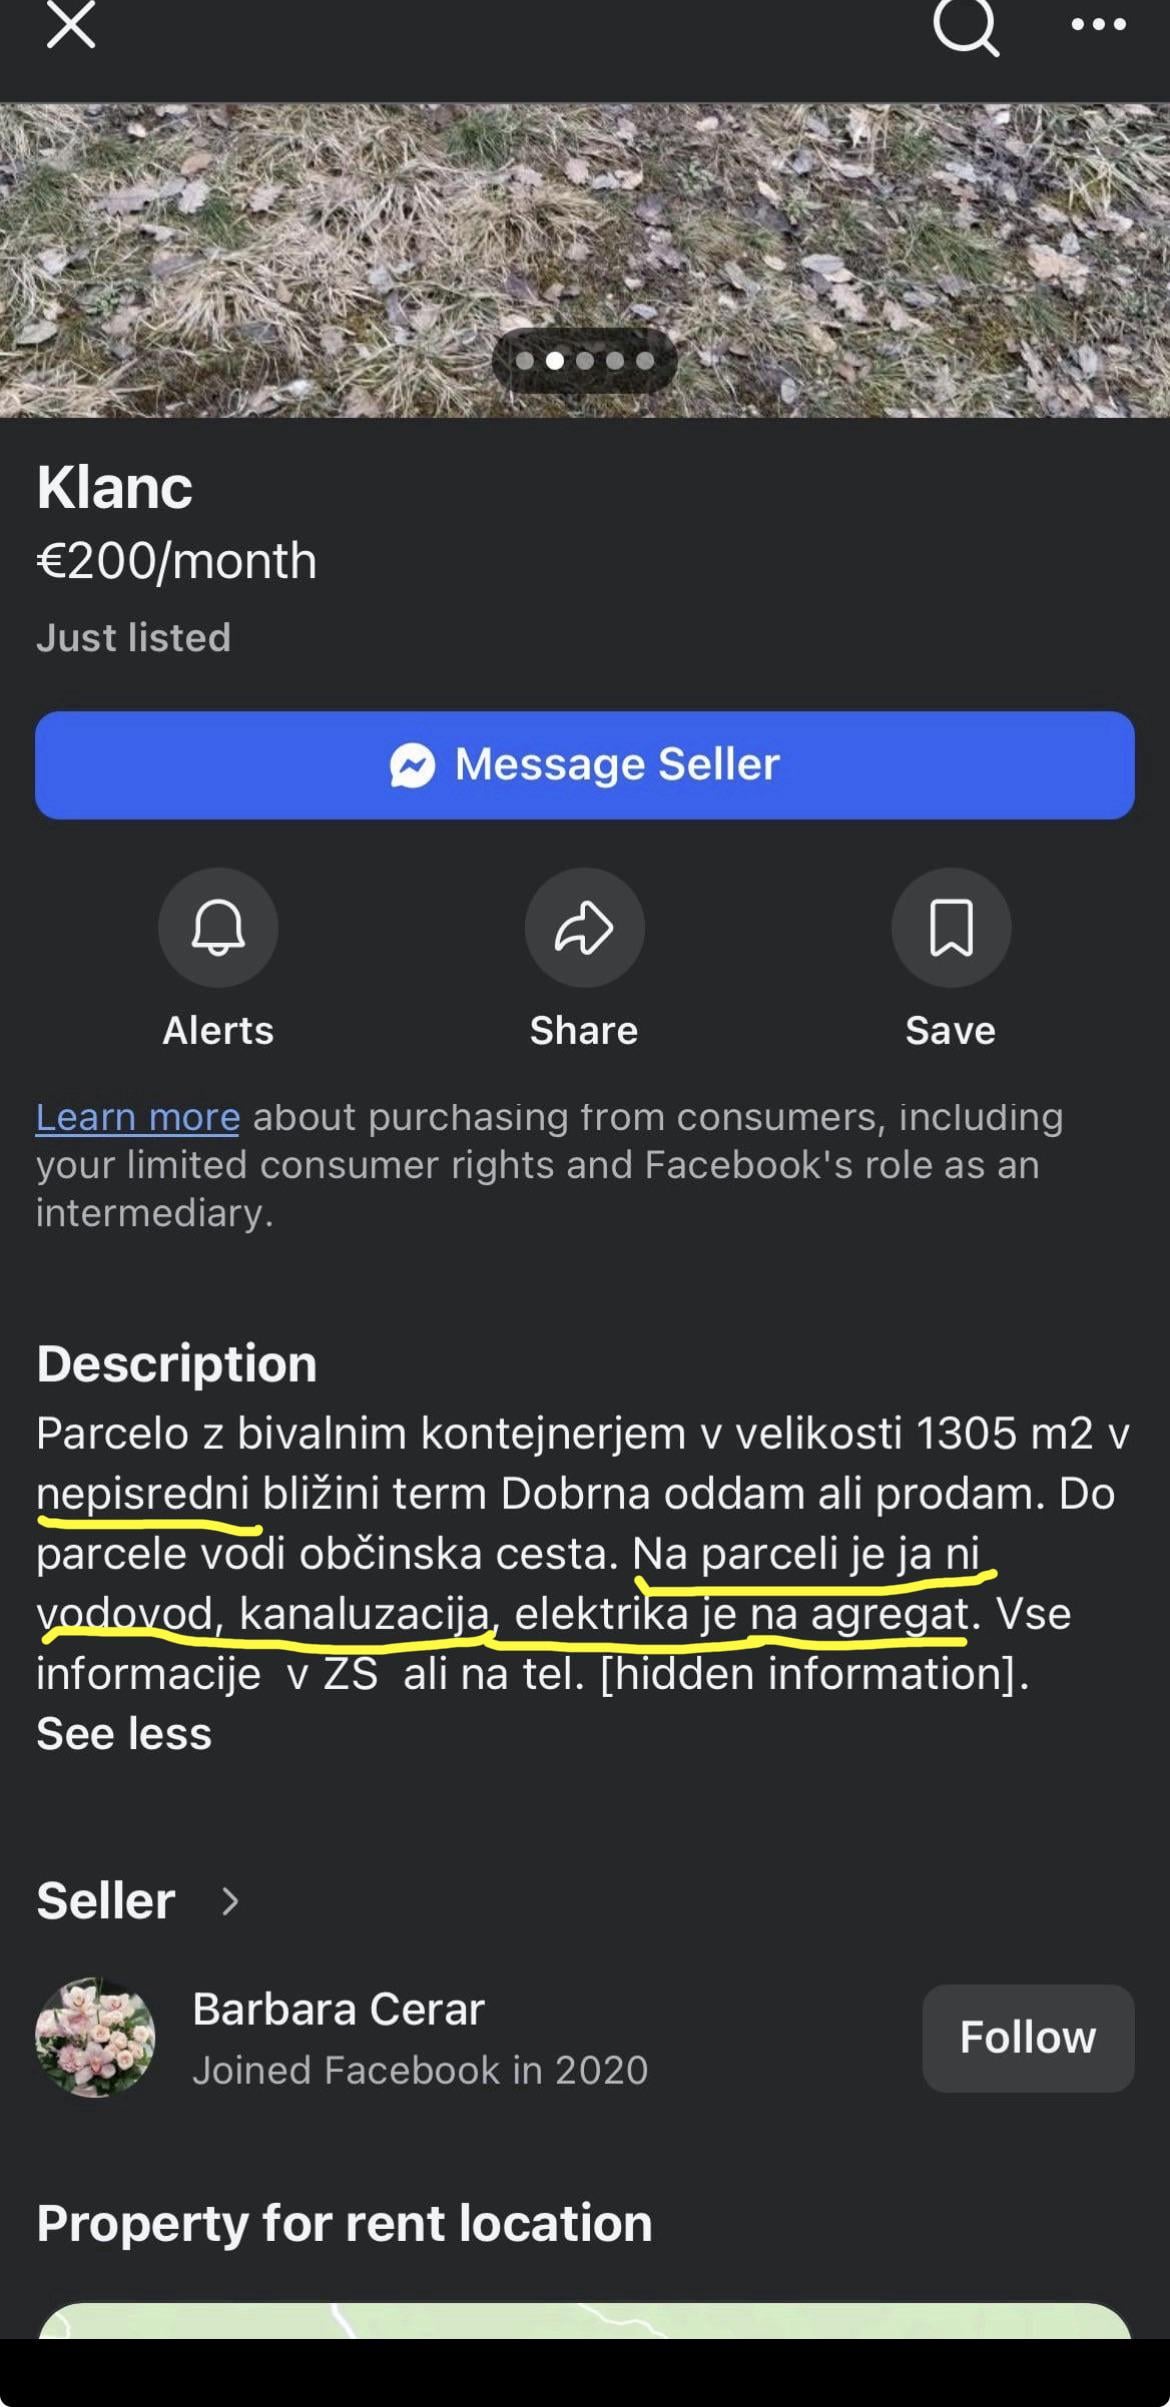Tap the Alerts bell icon
The height and width of the screenshot is (2407, 1170).
point(218,927)
